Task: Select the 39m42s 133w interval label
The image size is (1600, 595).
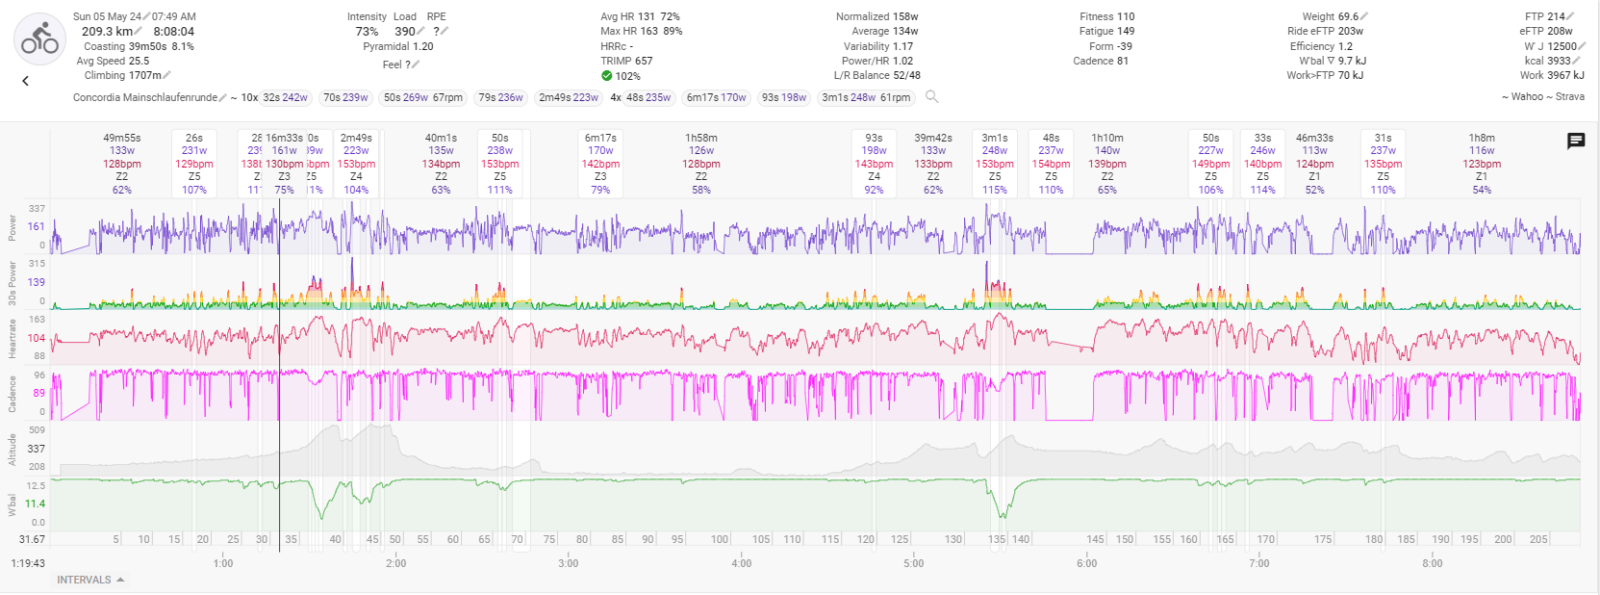Action: point(933,163)
